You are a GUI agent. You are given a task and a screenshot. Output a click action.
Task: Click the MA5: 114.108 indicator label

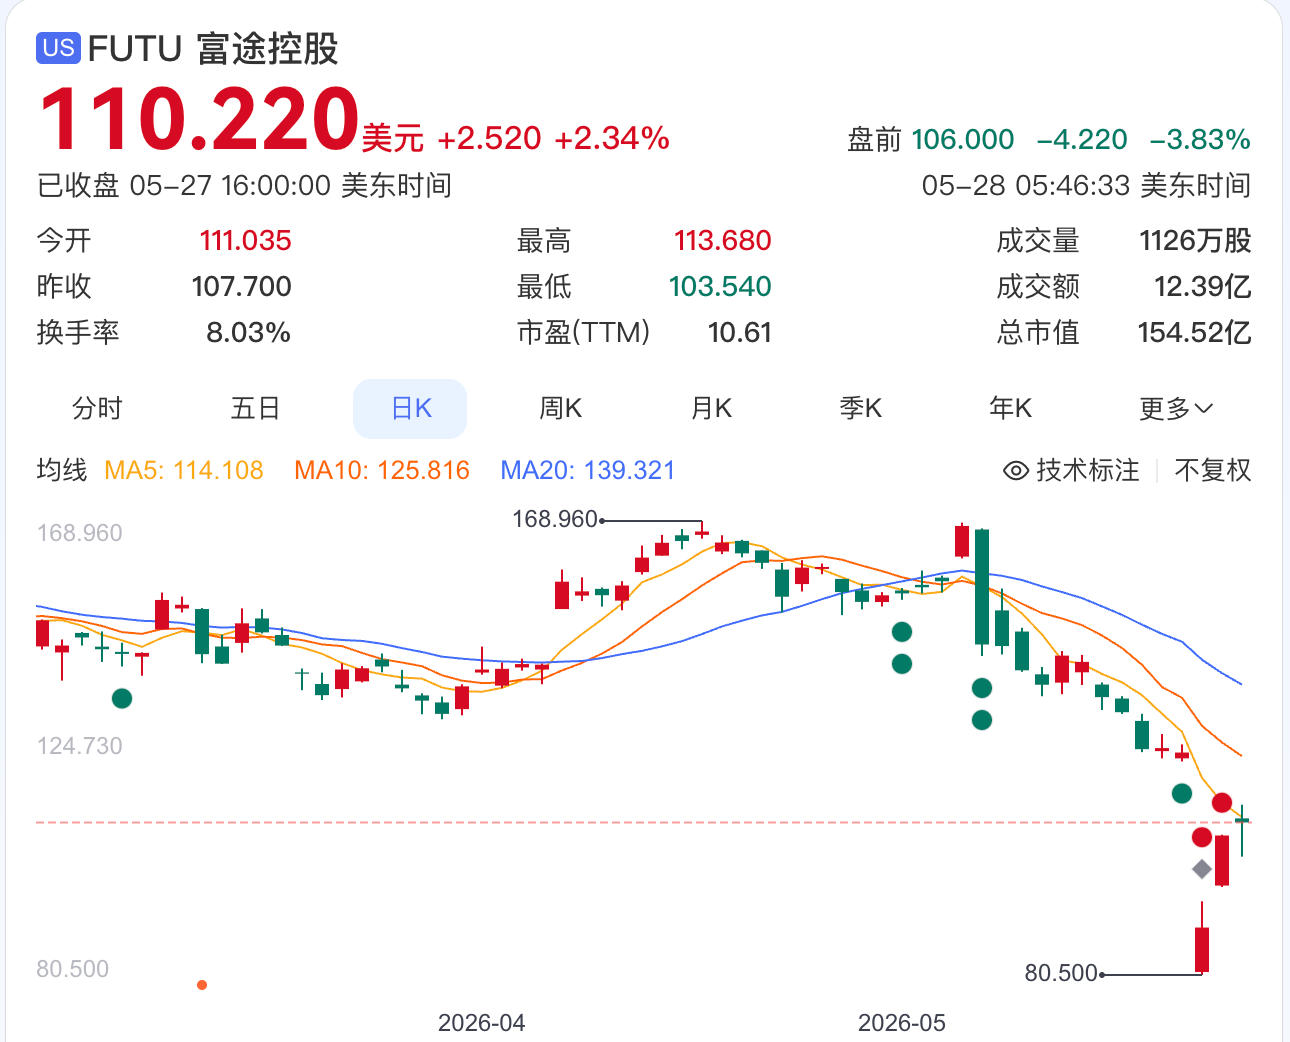pos(184,470)
